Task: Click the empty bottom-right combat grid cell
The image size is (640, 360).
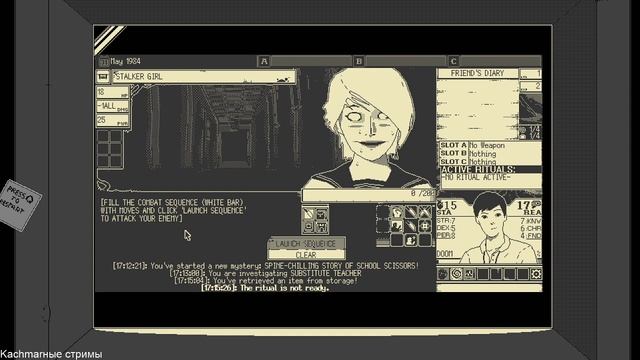Action: click(x=425, y=240)
